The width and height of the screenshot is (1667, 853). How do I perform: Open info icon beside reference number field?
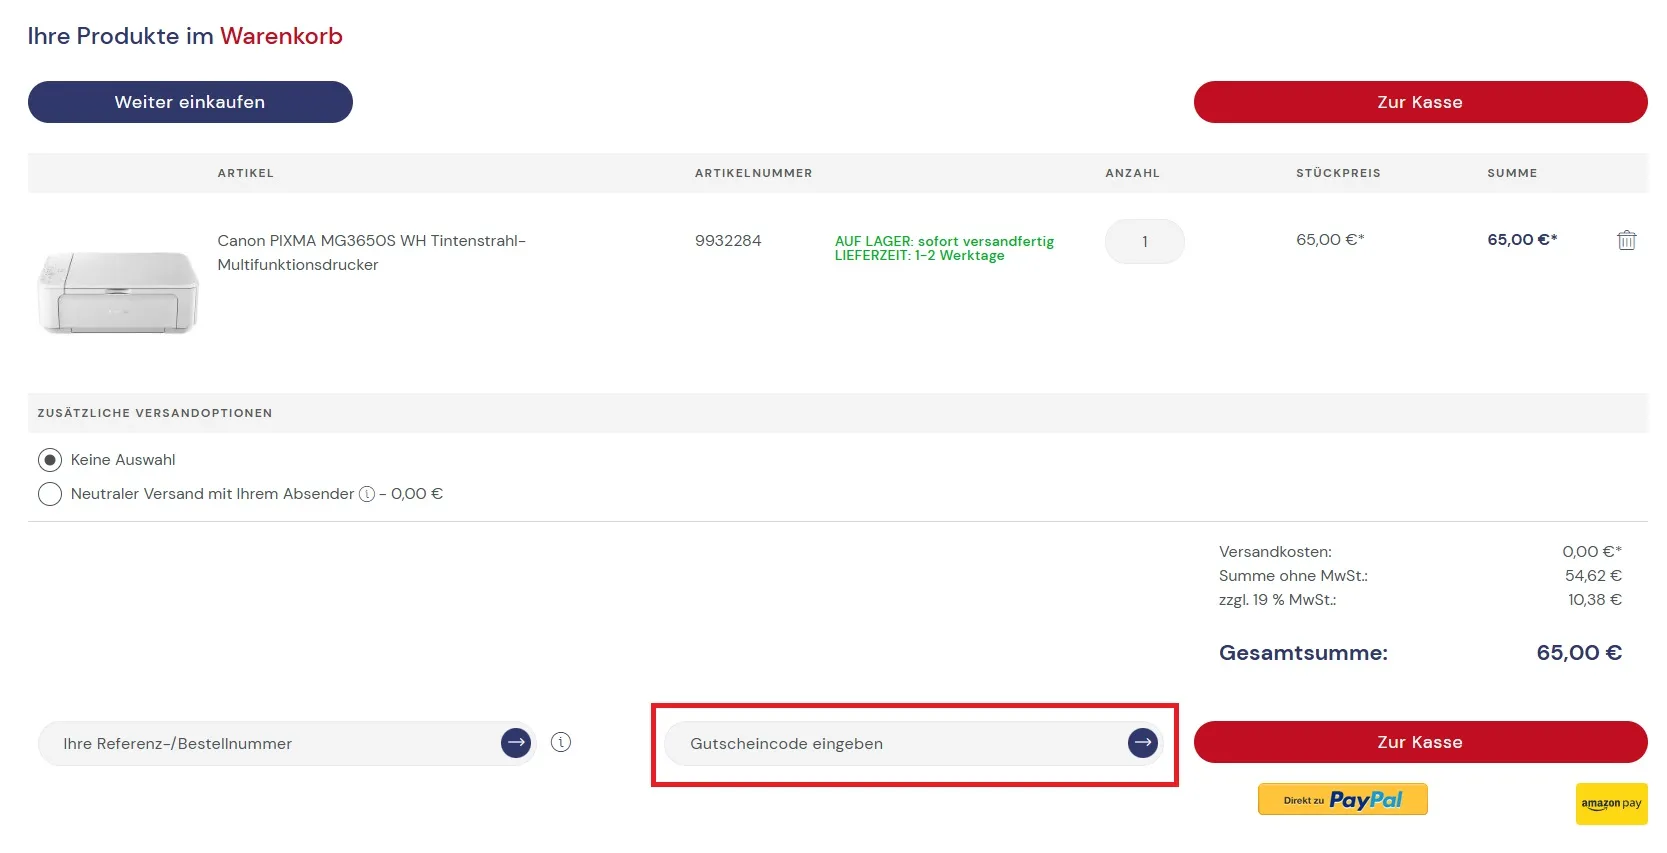tap(561, 742)
